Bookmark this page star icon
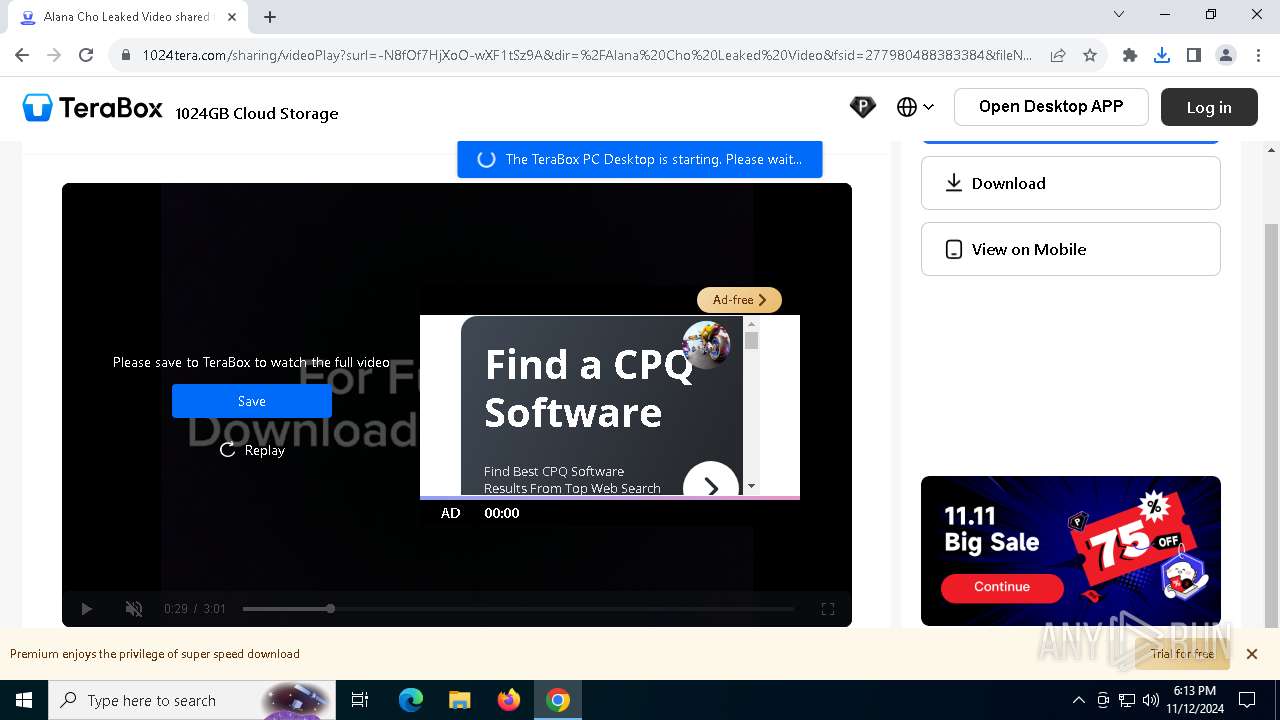This screenshot has width=1280, height=720. click(x=1090, y=55)
